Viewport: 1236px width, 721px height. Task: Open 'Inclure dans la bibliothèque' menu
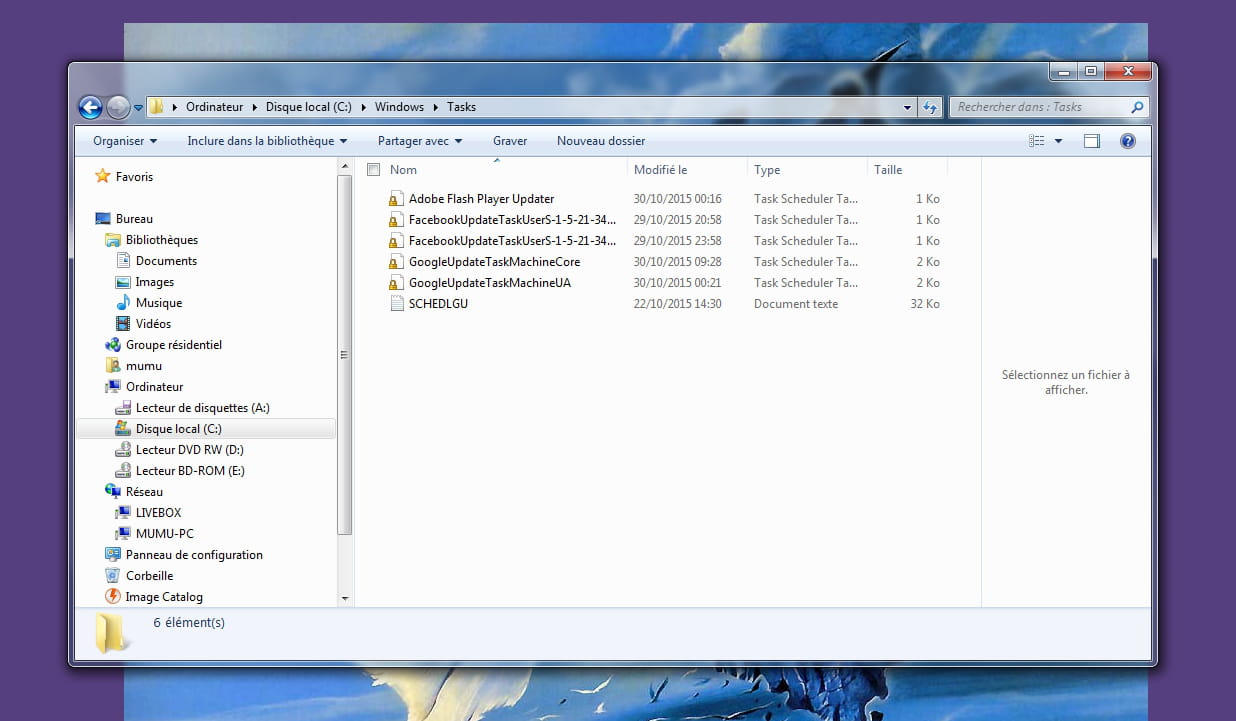tap(267, 141)
